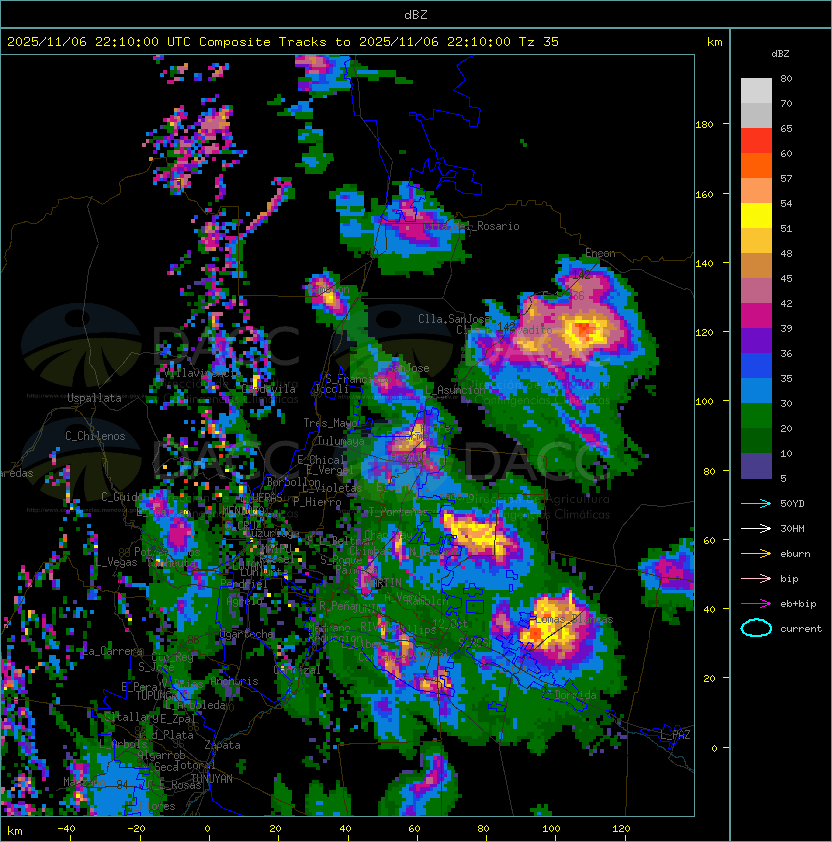Click the yellow eburn arrow in legend
Viewport: 832px width, 842px height.
tap(756, 554)
